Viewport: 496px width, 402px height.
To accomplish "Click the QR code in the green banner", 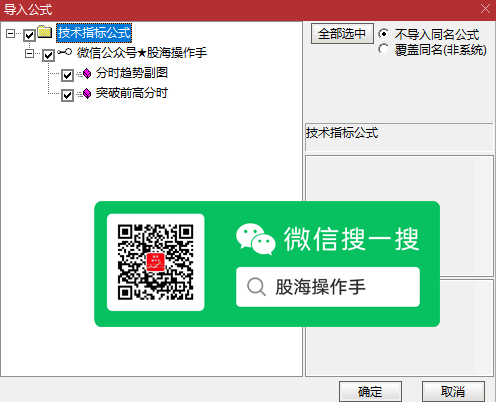I will coord(156,262).
